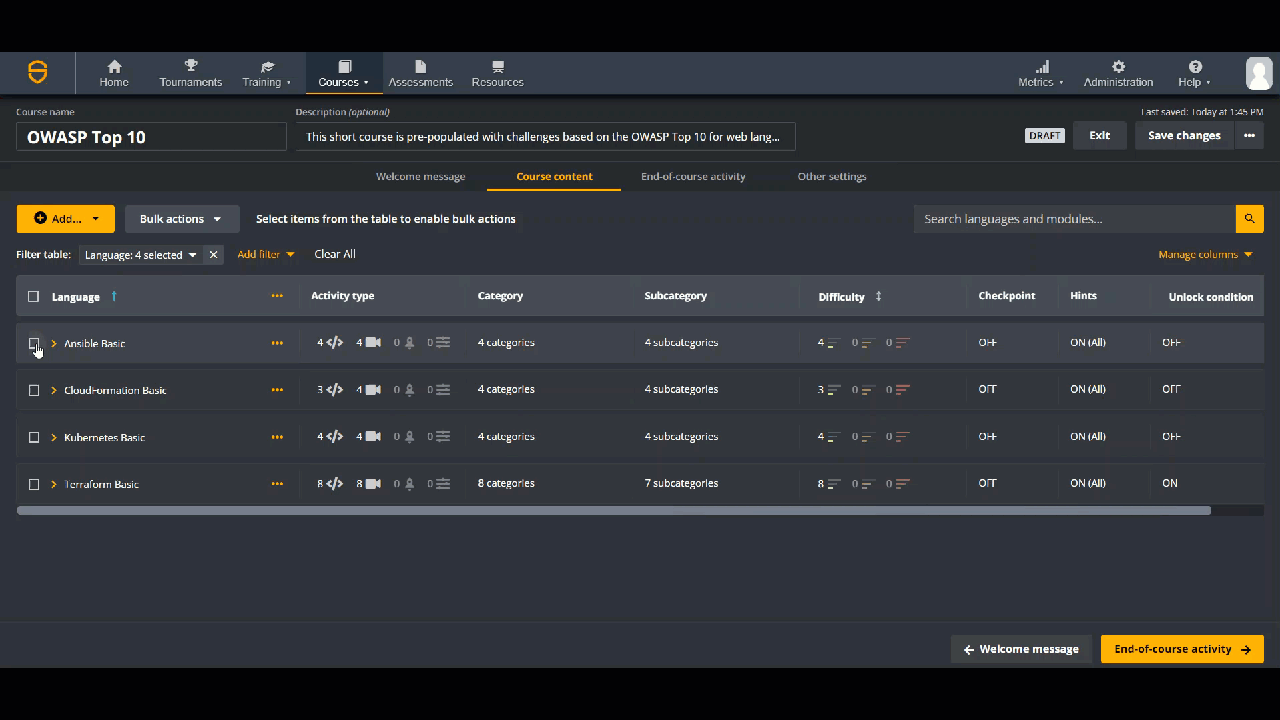Click the list icon in CloudFormation row
1280x720 pixels.
[442, 389]
